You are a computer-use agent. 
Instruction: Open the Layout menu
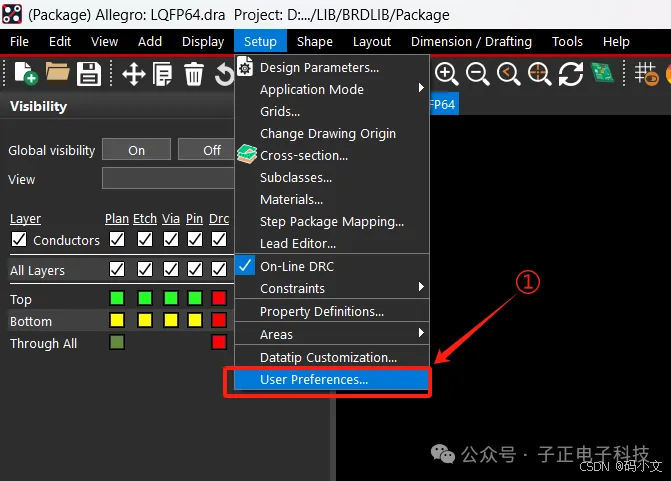point(372,42)
